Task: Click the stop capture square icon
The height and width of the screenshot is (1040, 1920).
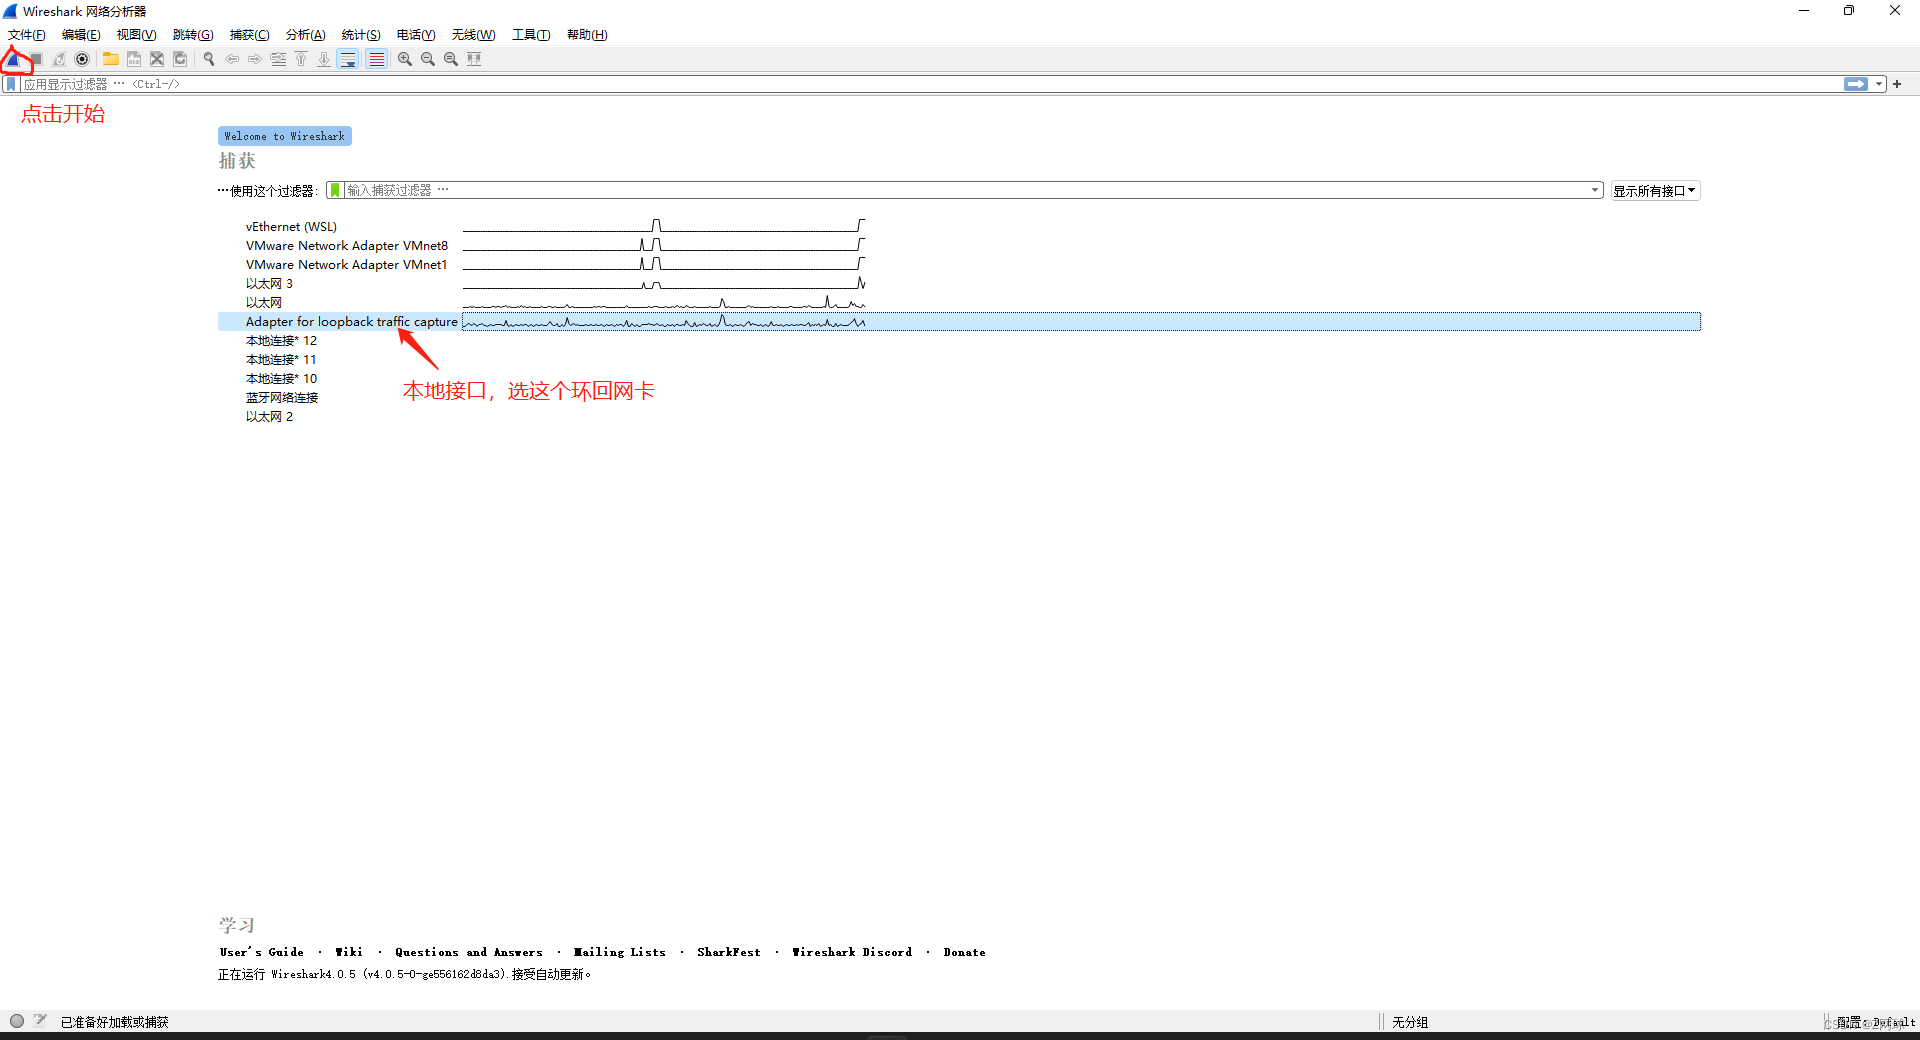Action: point(36,59)
